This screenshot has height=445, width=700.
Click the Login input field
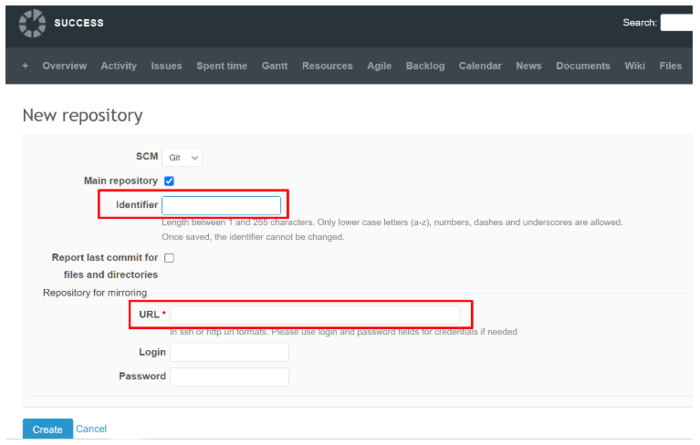(229, 352)
